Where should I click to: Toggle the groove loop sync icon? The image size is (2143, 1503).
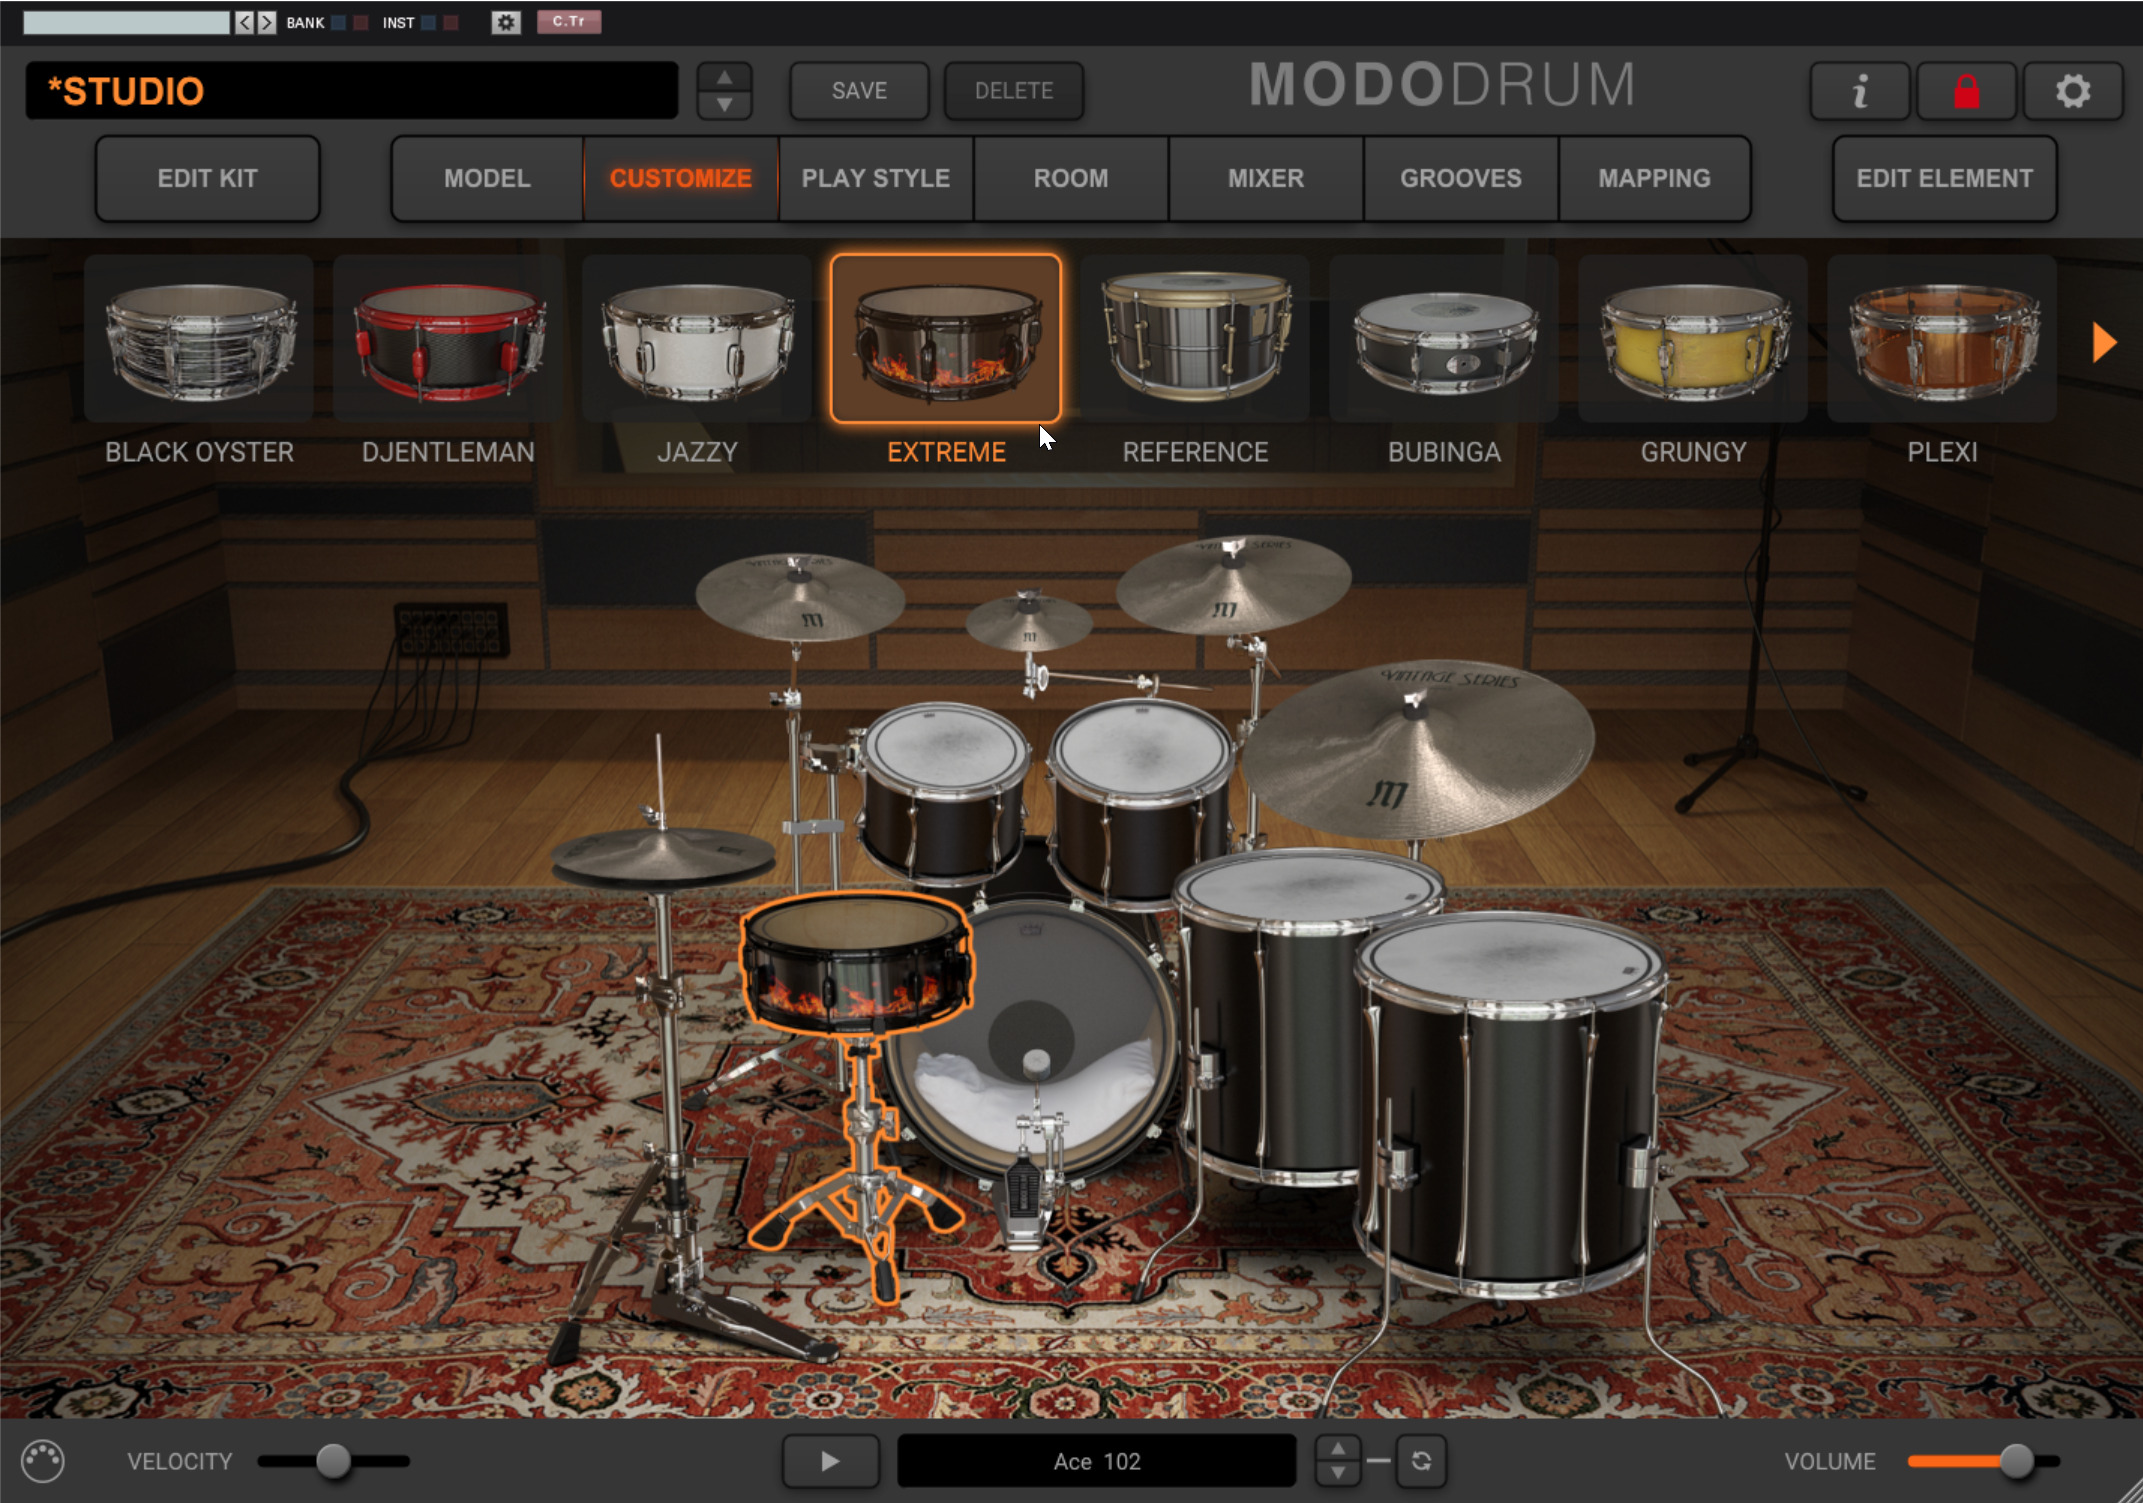[1421, 1461]
